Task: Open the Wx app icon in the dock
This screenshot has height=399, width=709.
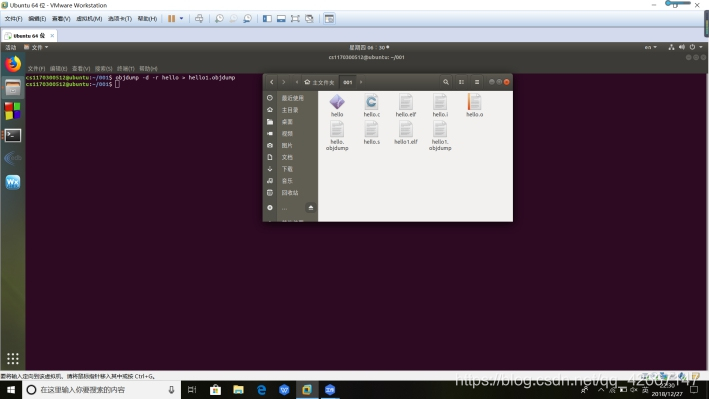Action: click(13, 182)
